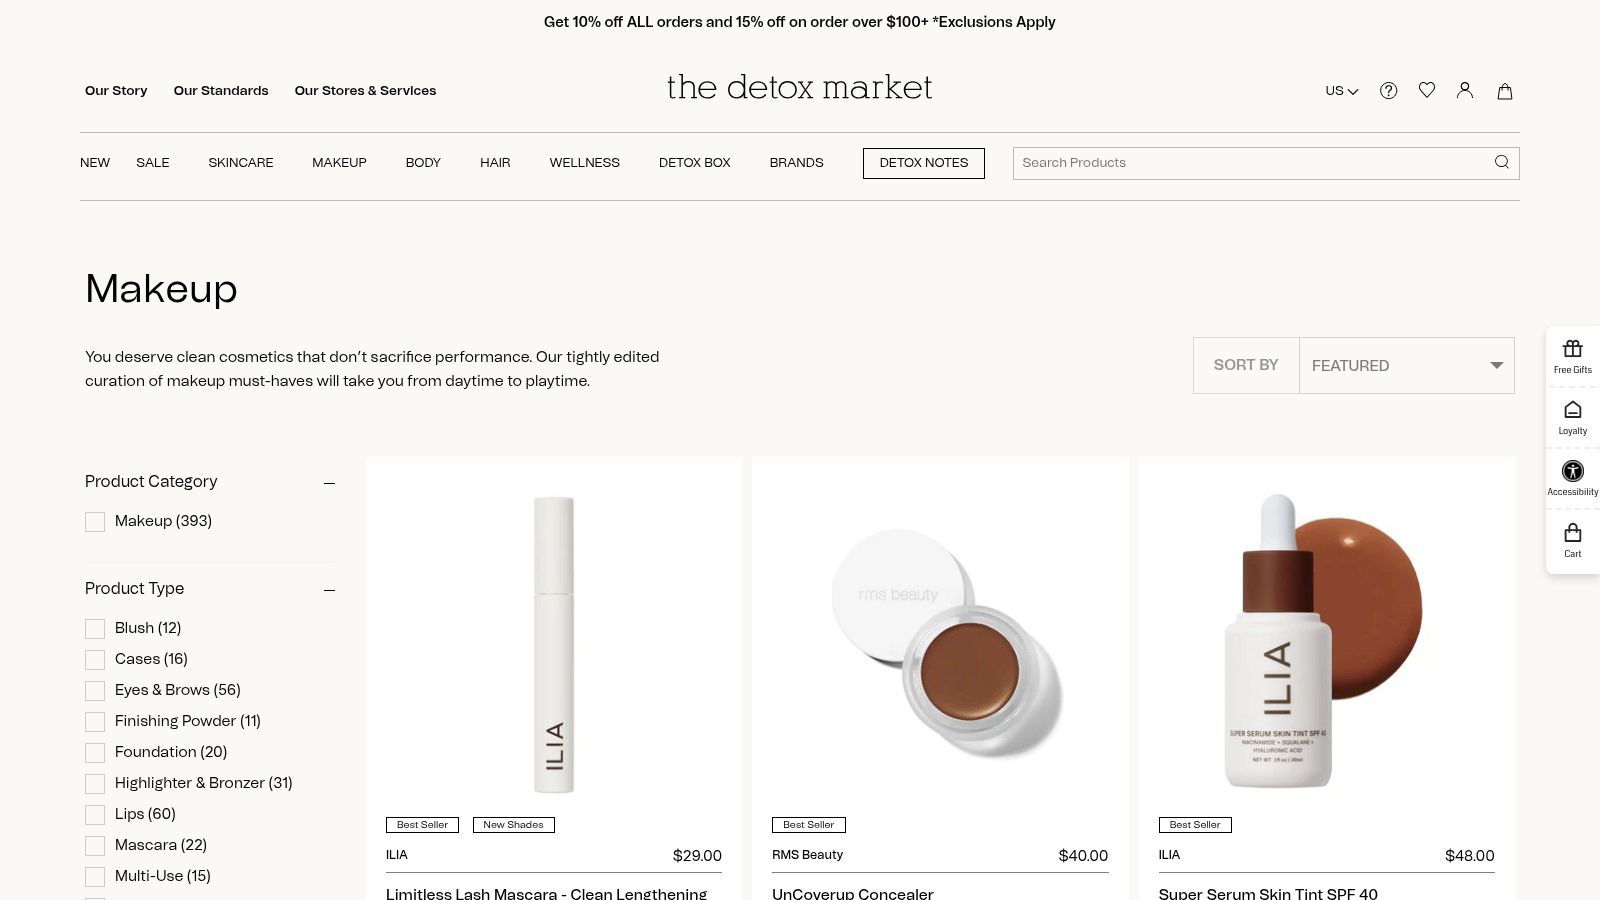Check the Cases (16) checkbox
This screenshot has height=900, width=1600.
[95, 660]
